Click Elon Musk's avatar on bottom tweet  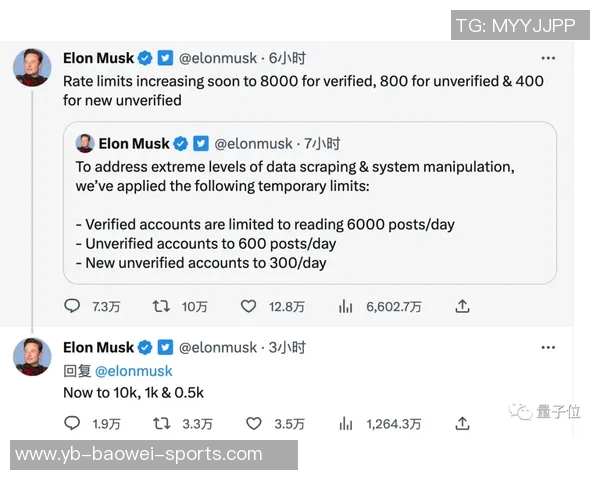pos(32,357)
